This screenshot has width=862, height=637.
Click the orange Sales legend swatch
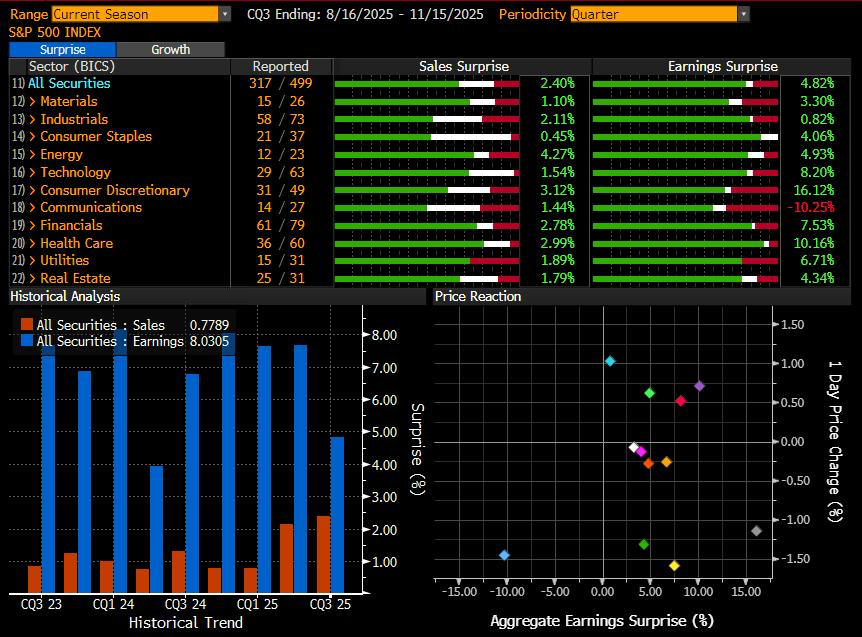click(x=27, y=325)
